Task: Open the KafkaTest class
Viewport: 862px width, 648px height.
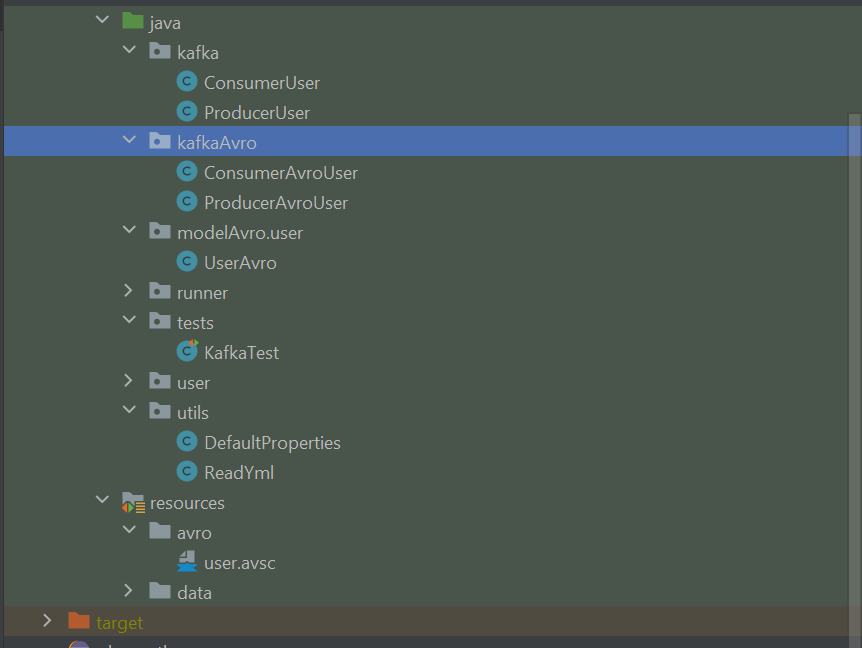Action: pyautogui.click(x=241, y=353)
